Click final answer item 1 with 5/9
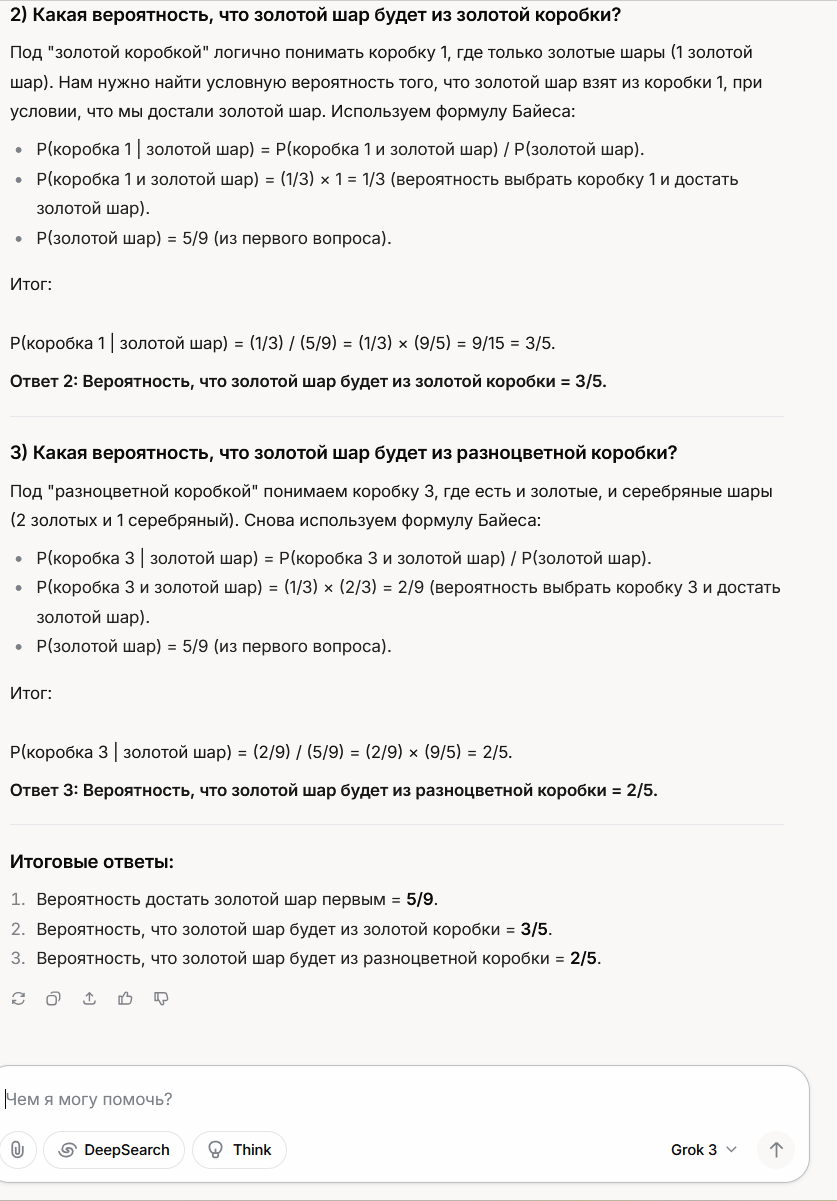 click(237, 899)
